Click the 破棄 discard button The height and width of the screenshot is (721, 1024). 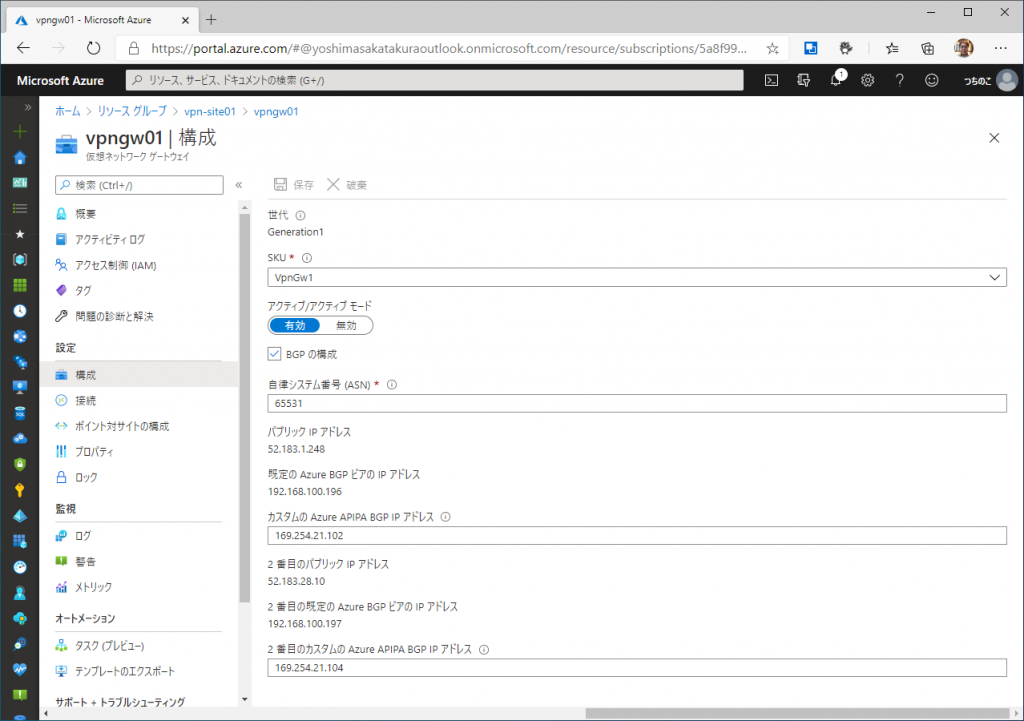[347, 185]
